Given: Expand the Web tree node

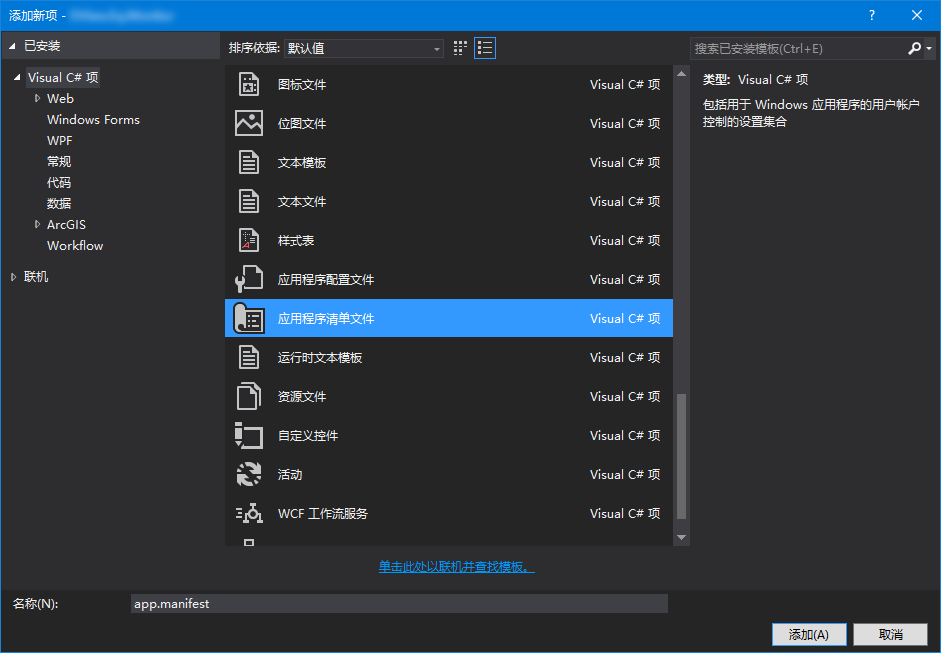Looking at the screenshot, I should pyautogui.click(x=37, y=98).
